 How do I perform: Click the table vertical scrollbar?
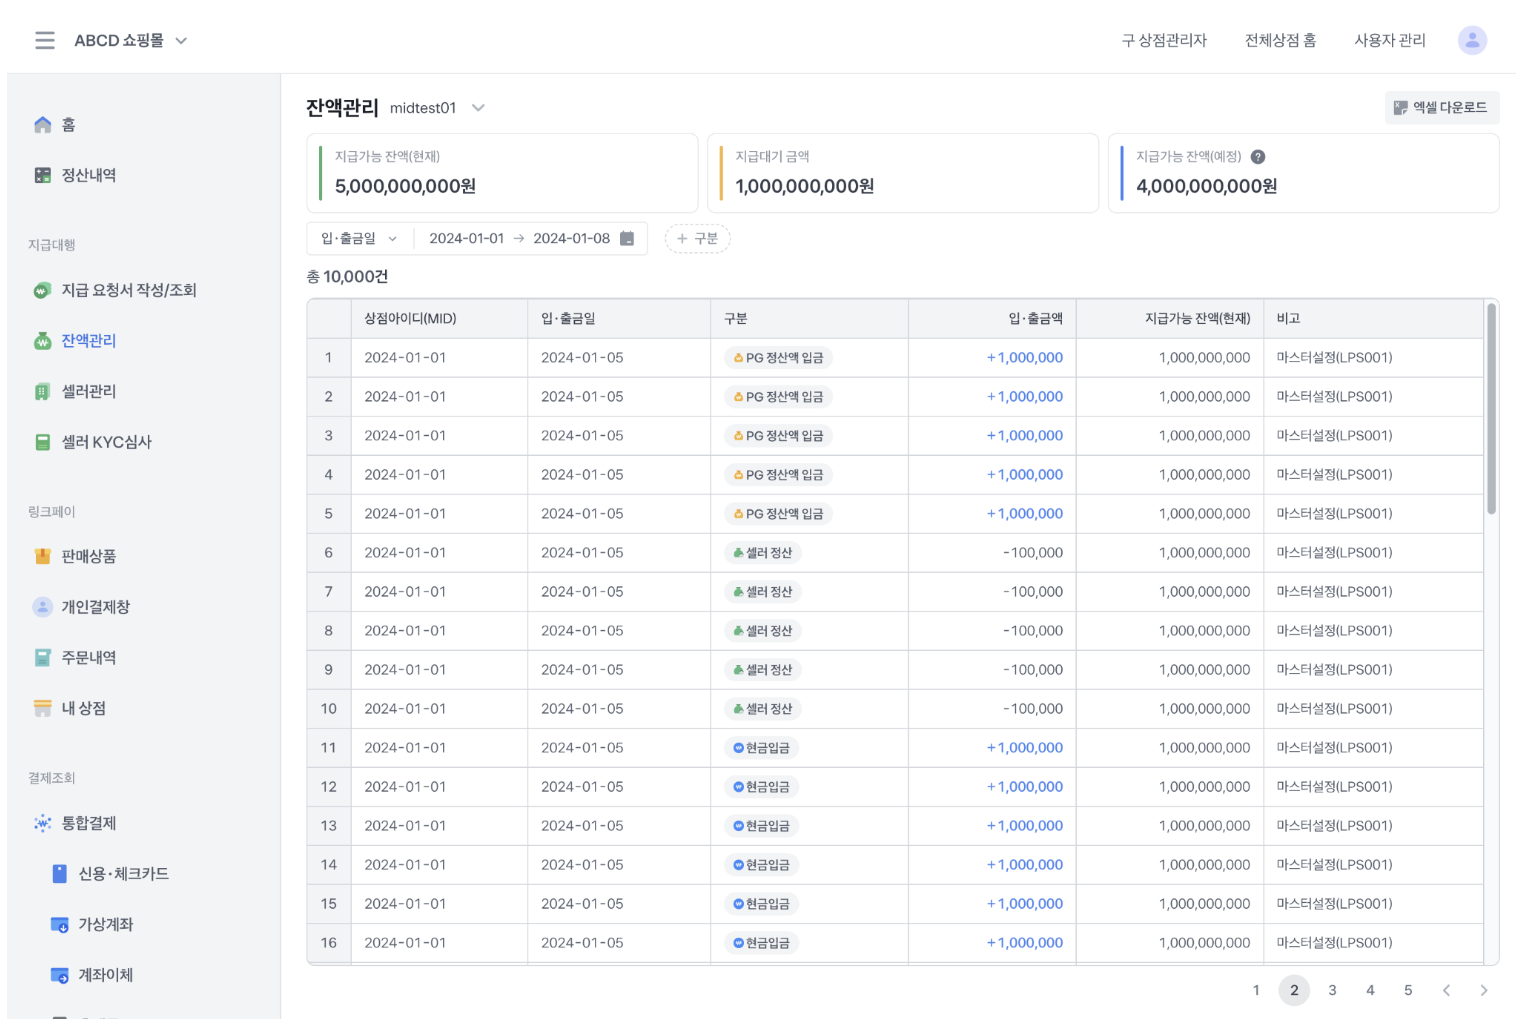[1491, 410]
